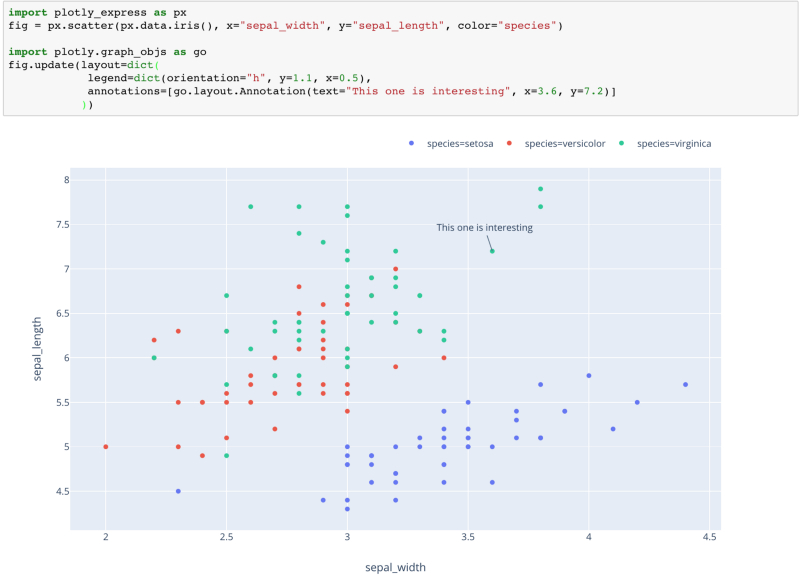The width and height of the screenshot is (800, 581).
Task: Select the red point at width 3.2, length 7
Action: point(395,269)
